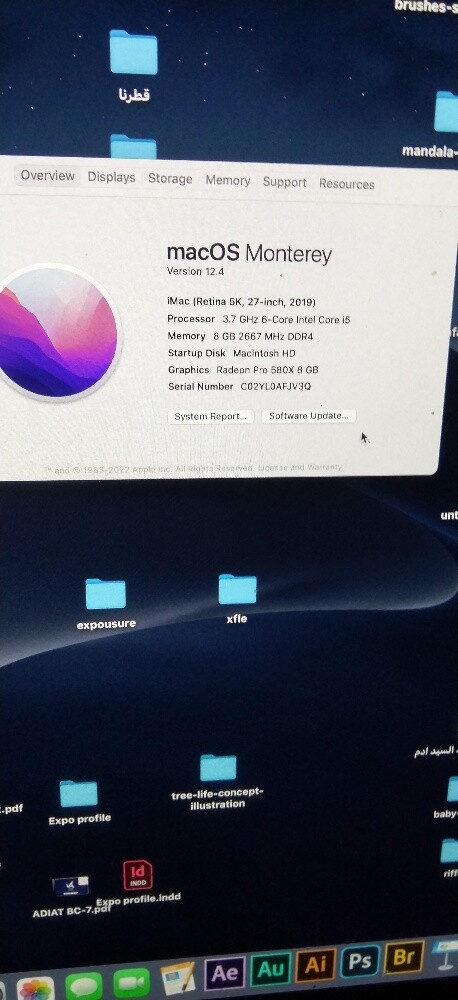This screenshot has width=458, height=1000.
Task: Click the Software Update button
Action: coord(309,416)
